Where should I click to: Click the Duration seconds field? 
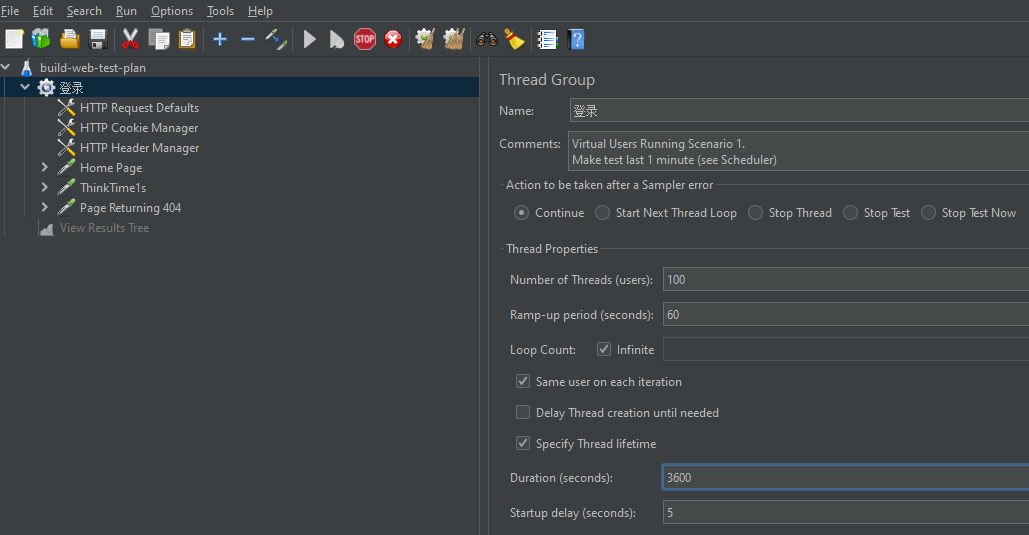click(x=846, y=477)
